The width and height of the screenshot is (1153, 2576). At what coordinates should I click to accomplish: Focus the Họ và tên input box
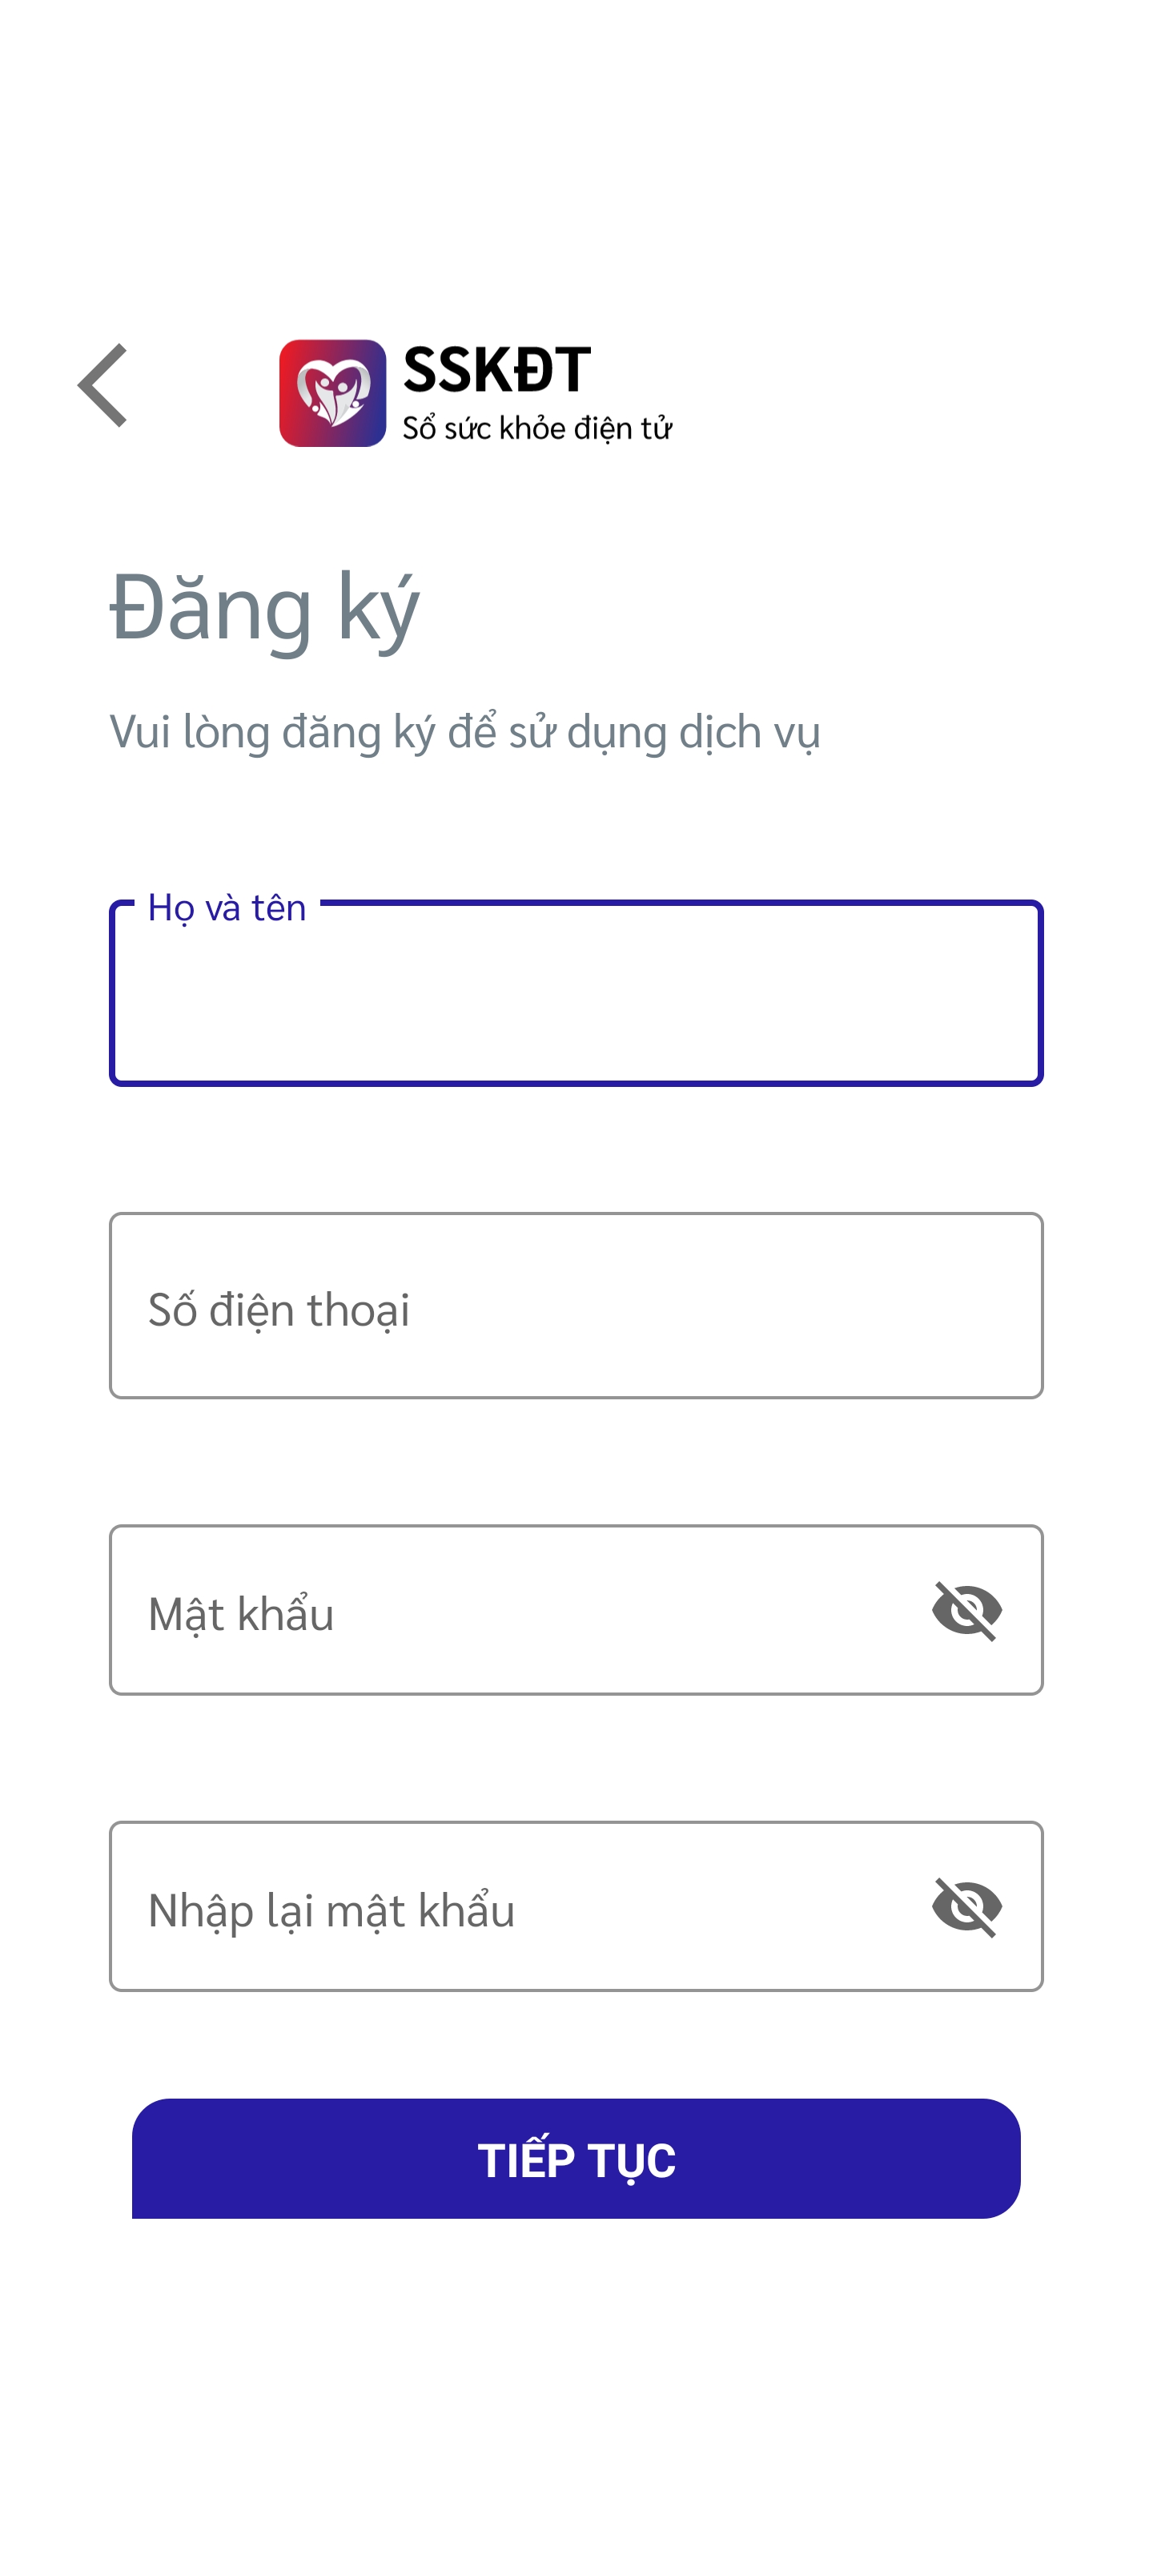coord(576,993)
